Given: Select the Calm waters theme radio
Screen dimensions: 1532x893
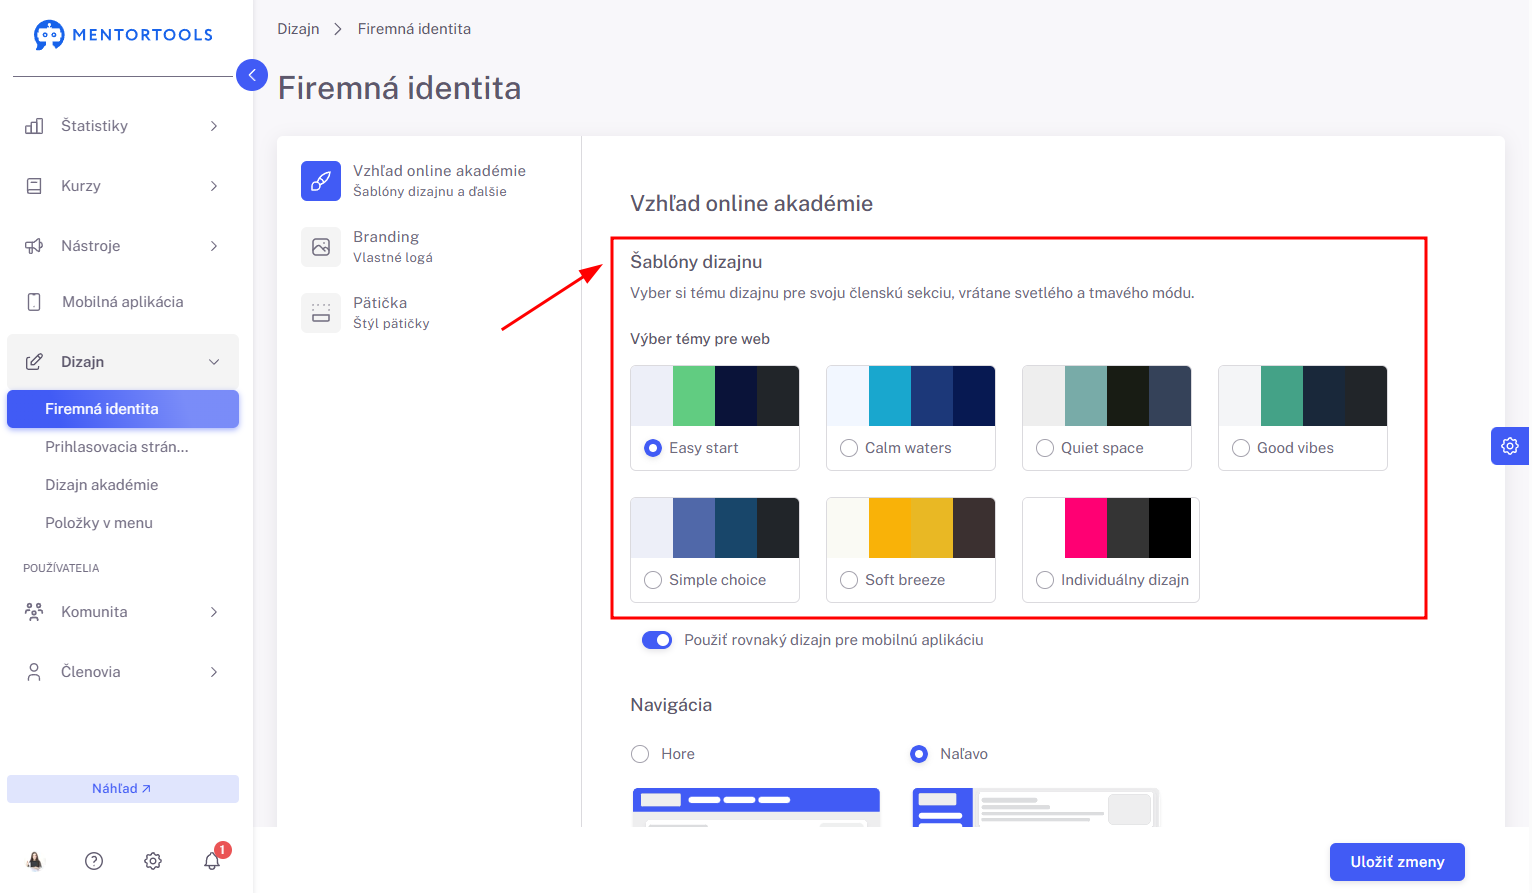Looking at the screenshot, I should point(849,448).
